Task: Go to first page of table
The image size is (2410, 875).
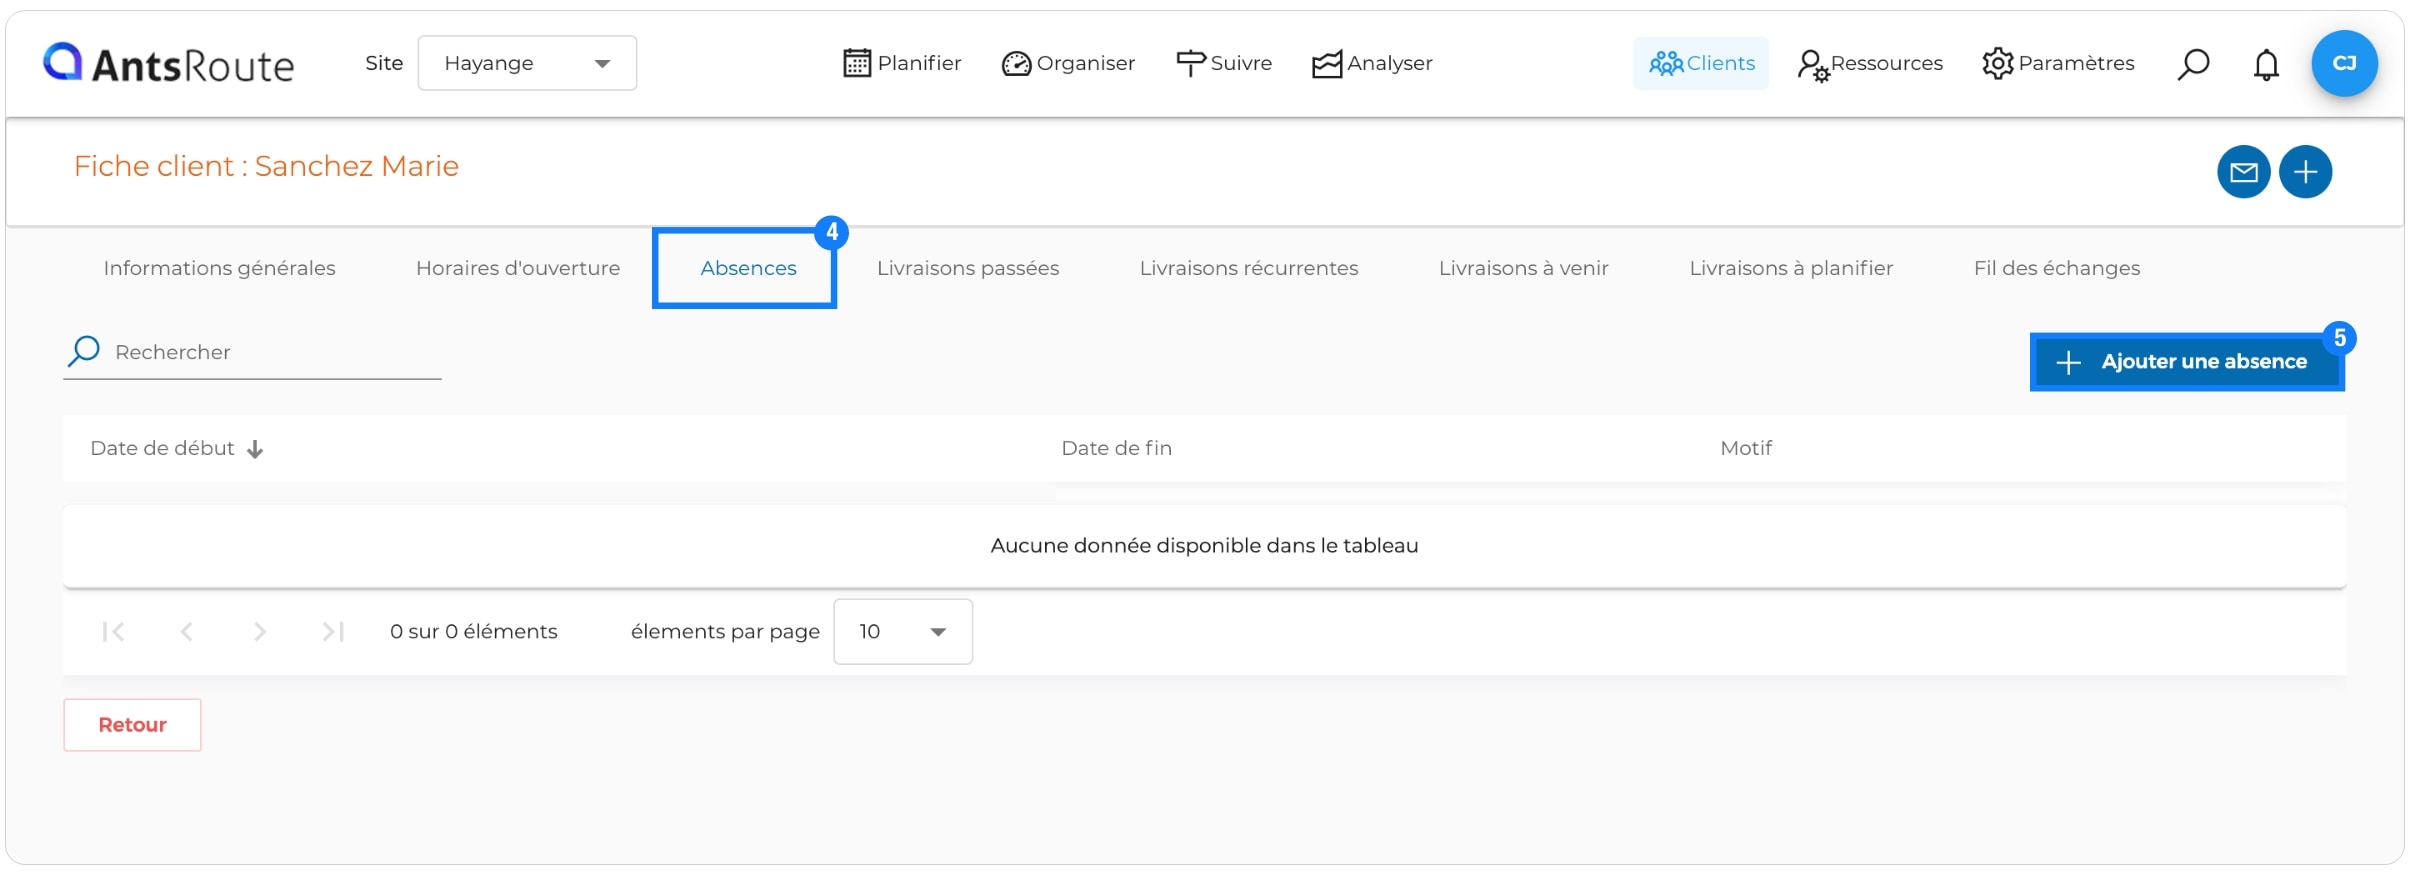Action: tap(113, 631)
